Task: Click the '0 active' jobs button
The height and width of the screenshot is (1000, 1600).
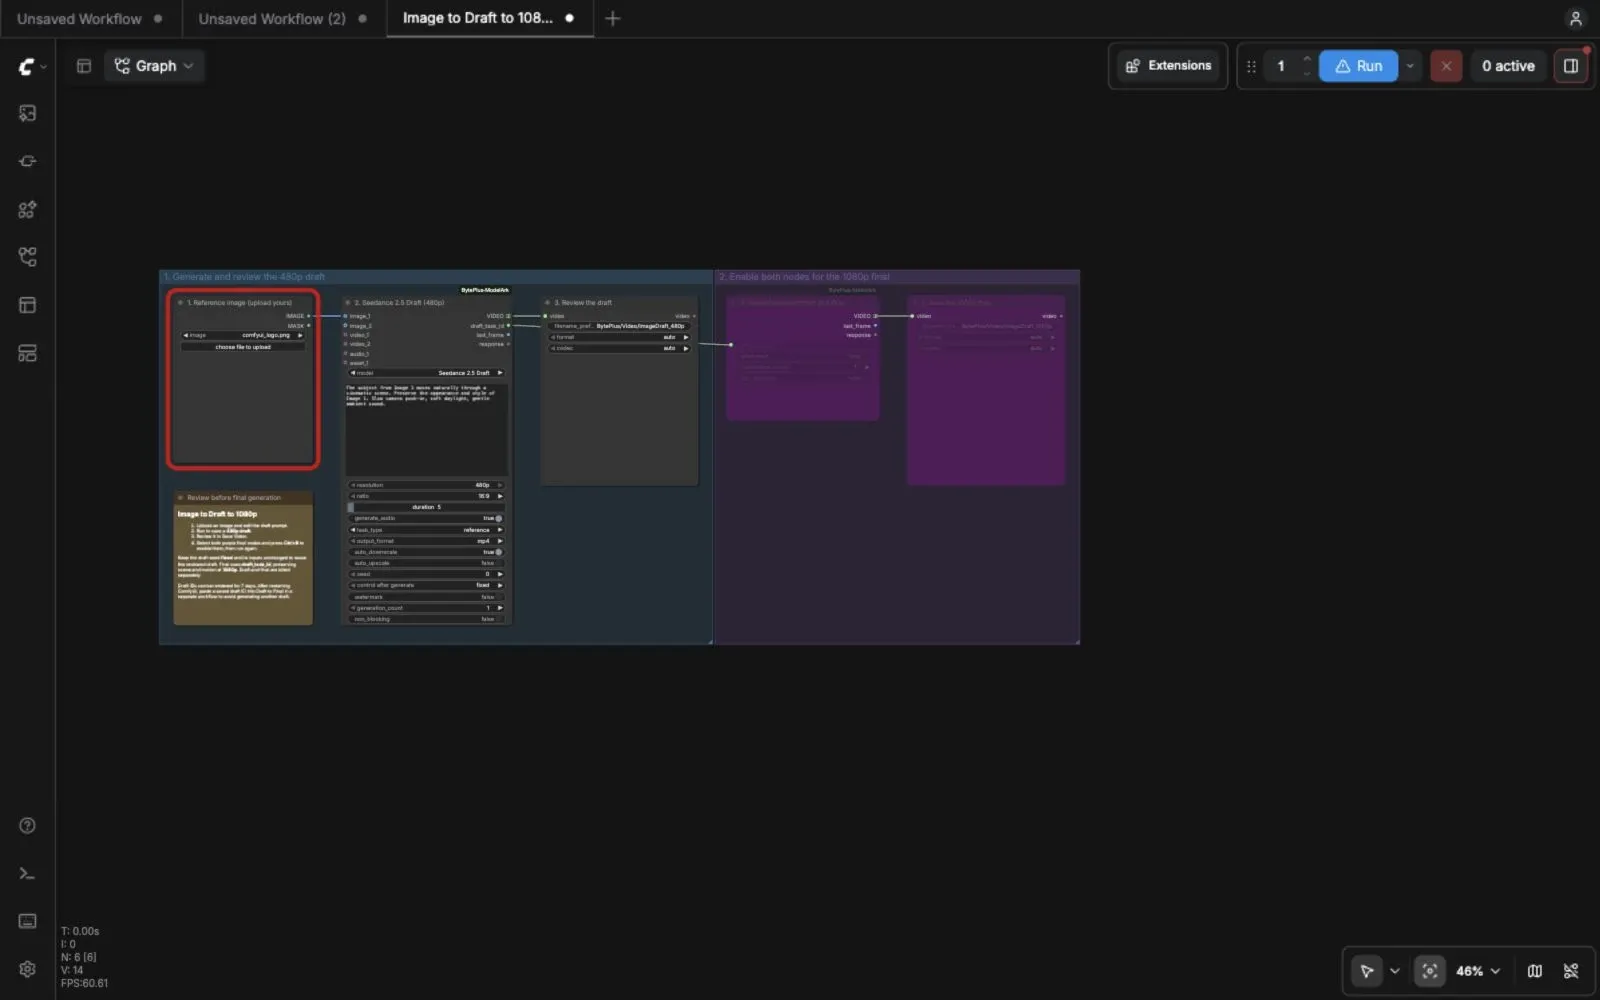Action: (1508, 66)
